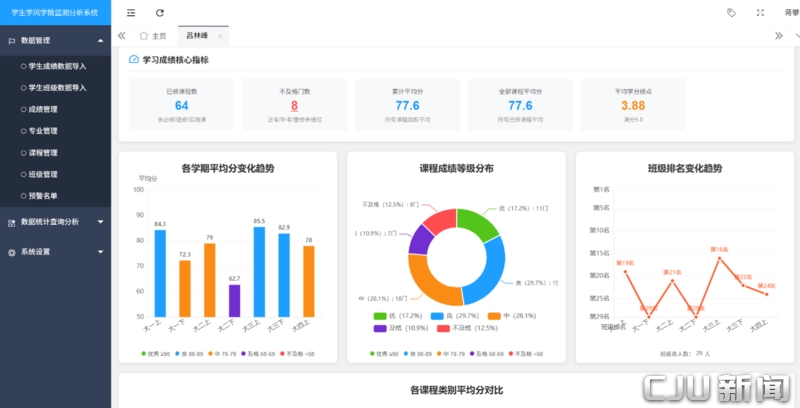Toggle the sidebar collapse hamburger icon
800x408 pixels.
(x=131, y=13)
